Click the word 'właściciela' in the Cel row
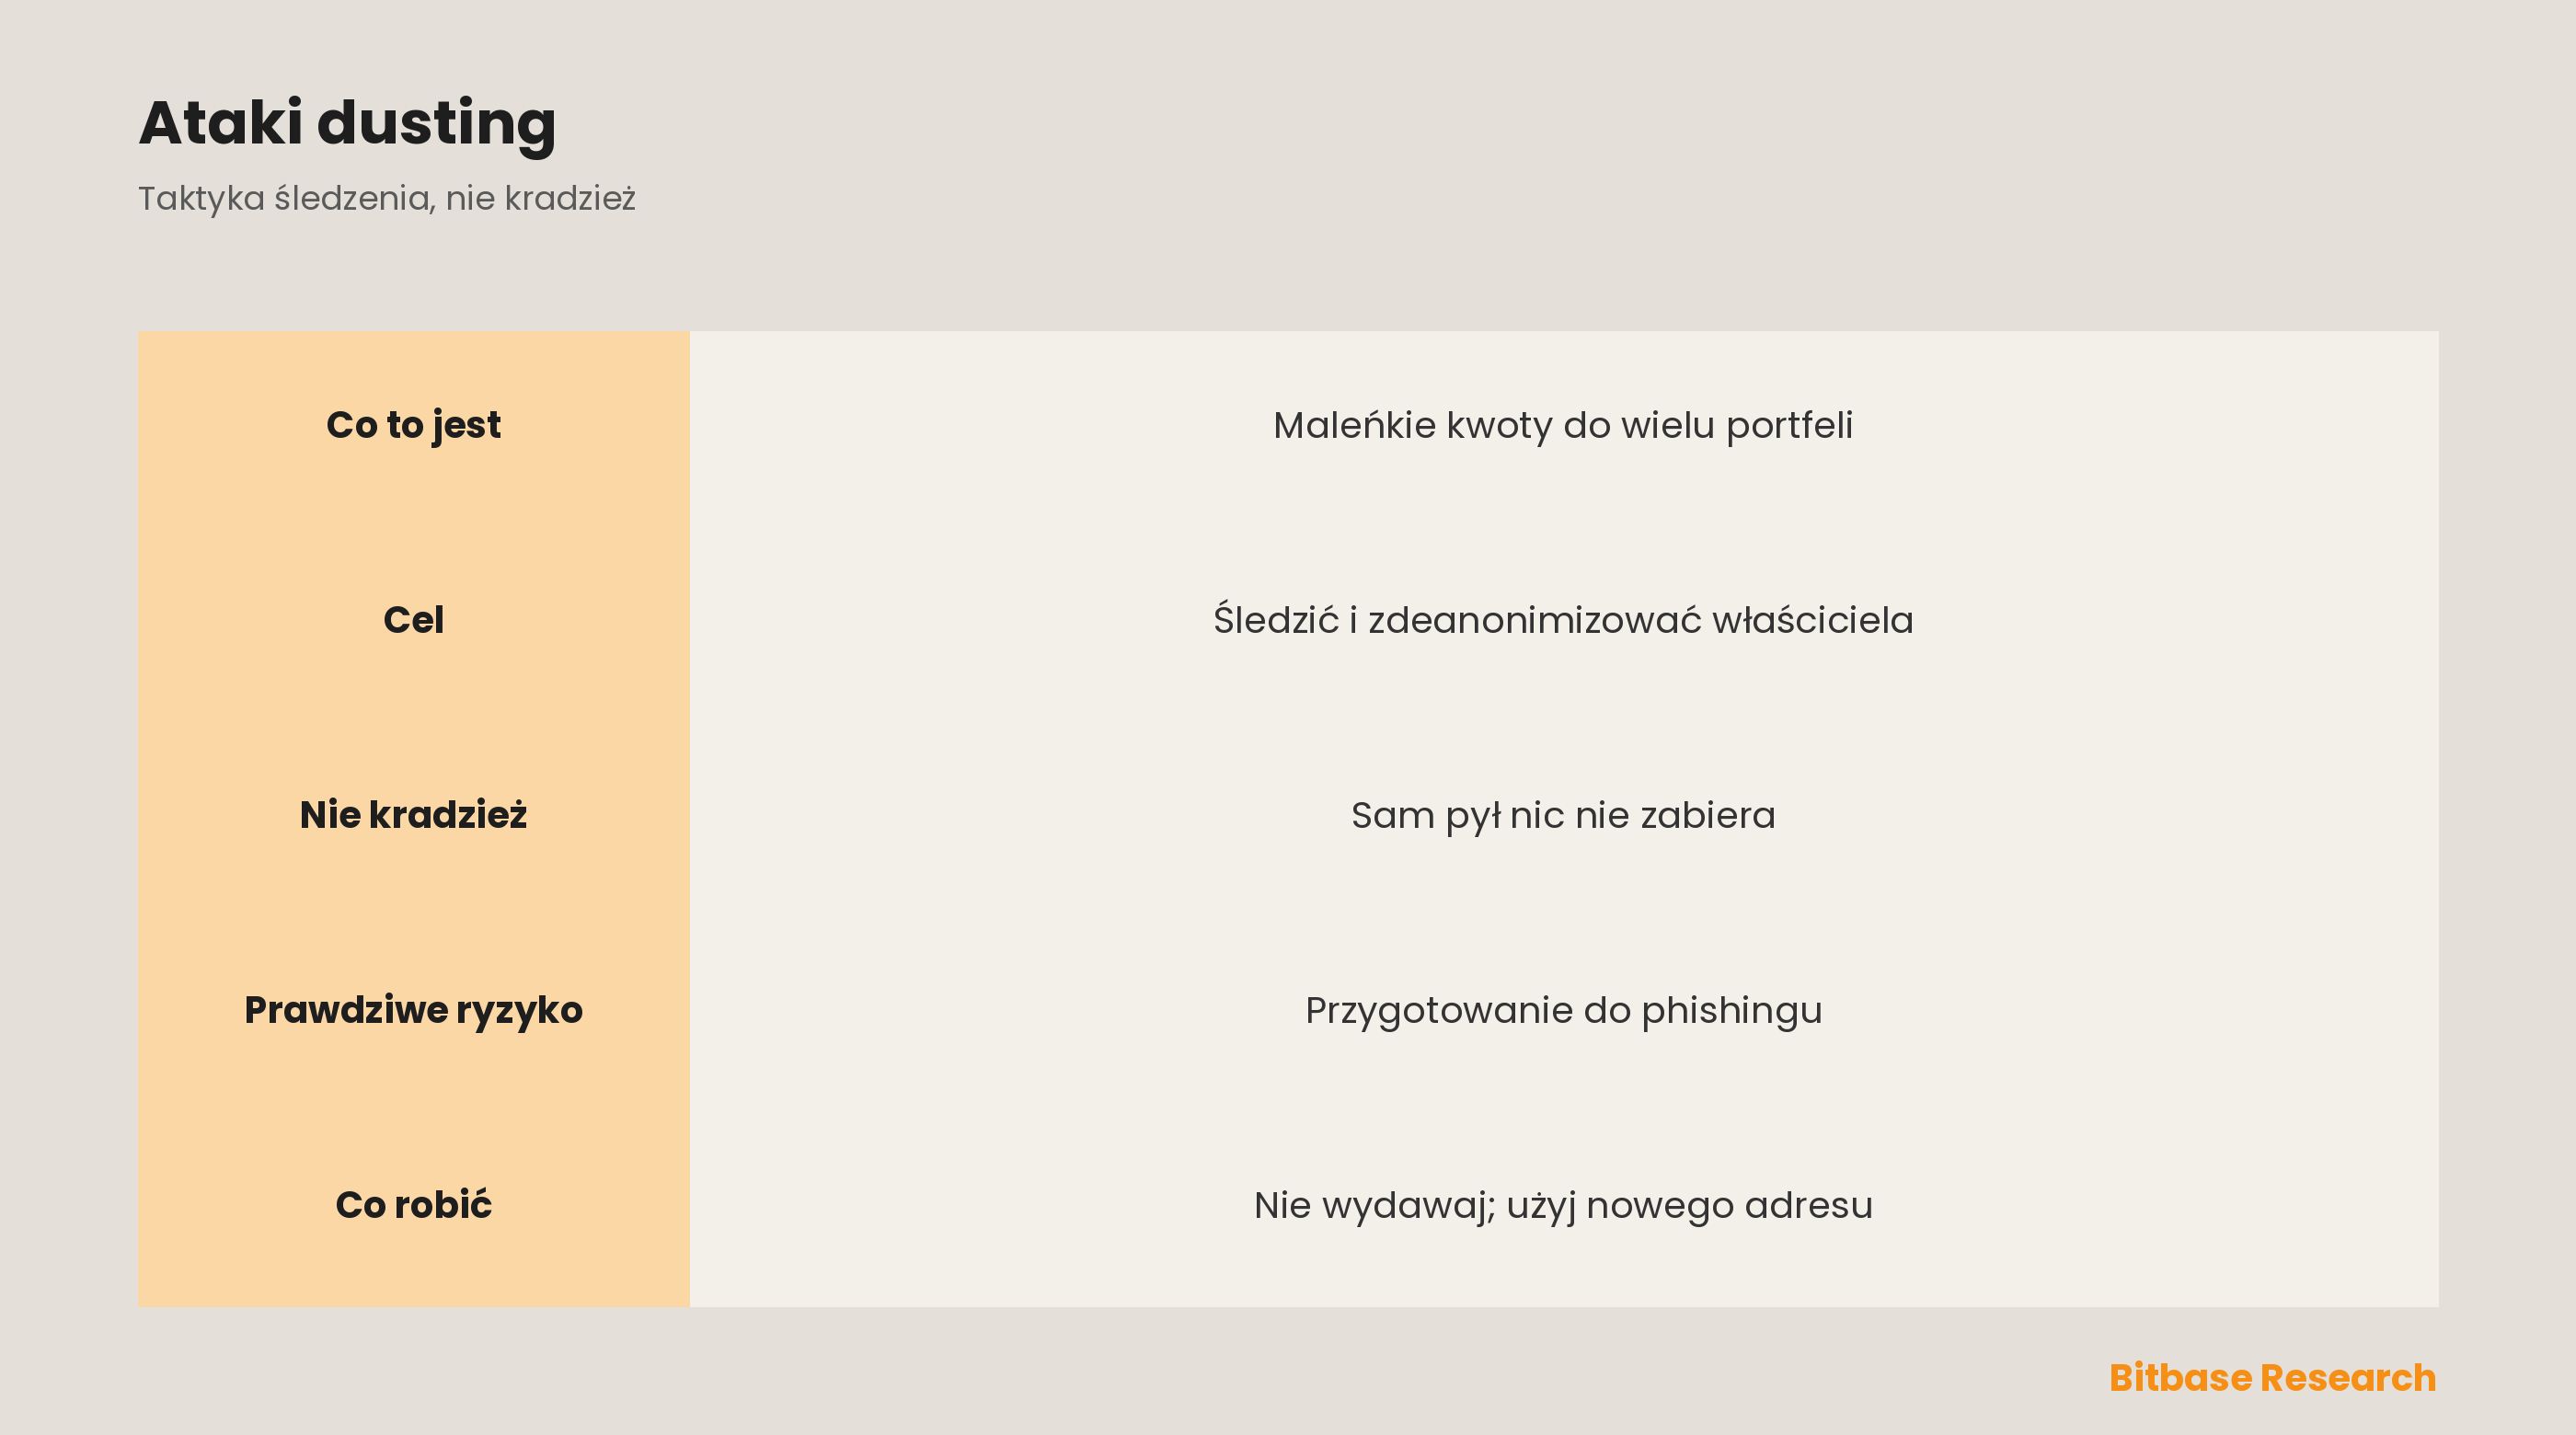This screenshot has width=2576, height=1435. click(1812, 620)
